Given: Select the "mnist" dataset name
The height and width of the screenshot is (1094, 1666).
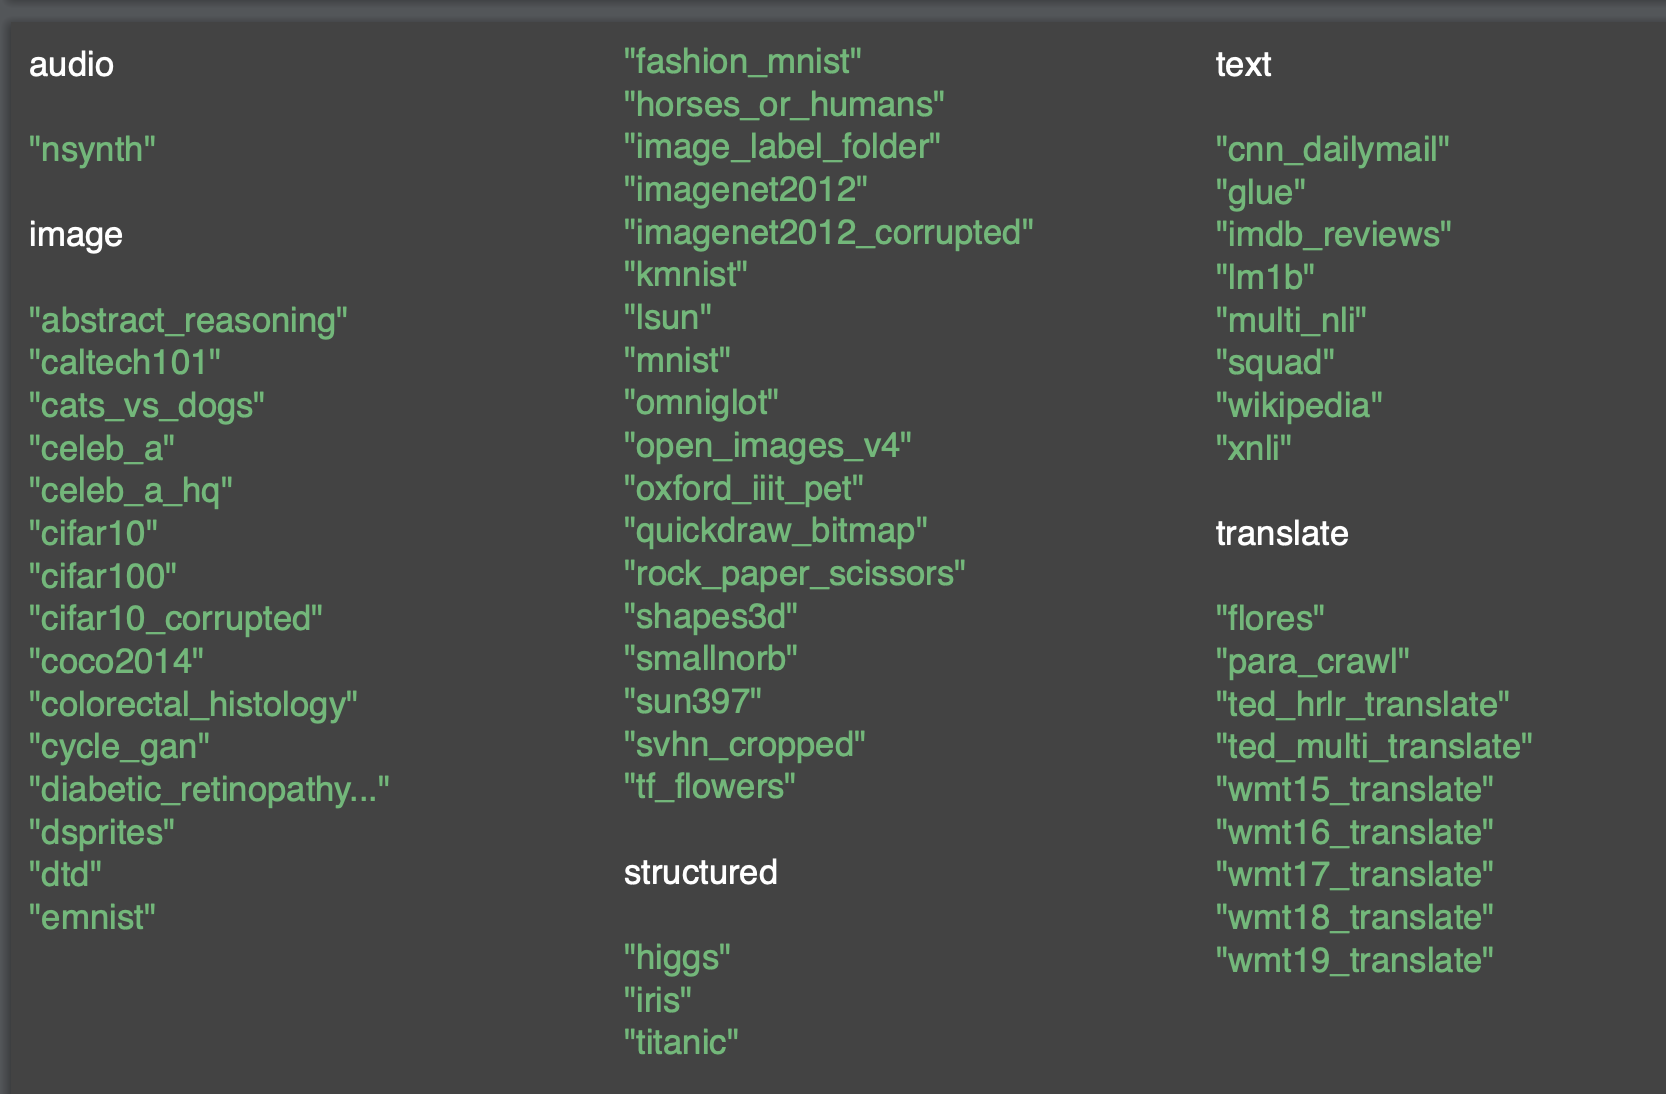Looking at the screenshot, I should [677, 361].
